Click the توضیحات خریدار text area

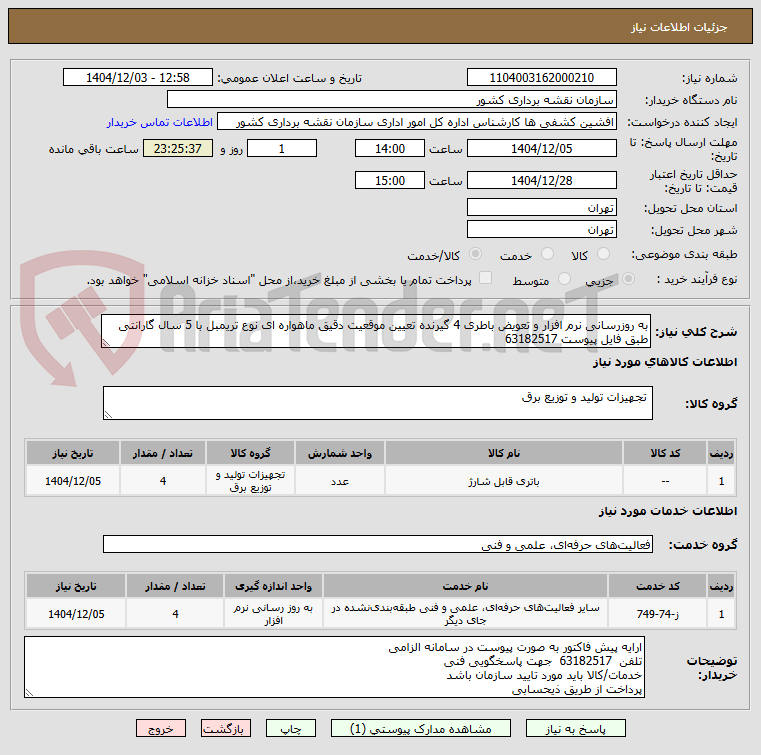(334, 667)
